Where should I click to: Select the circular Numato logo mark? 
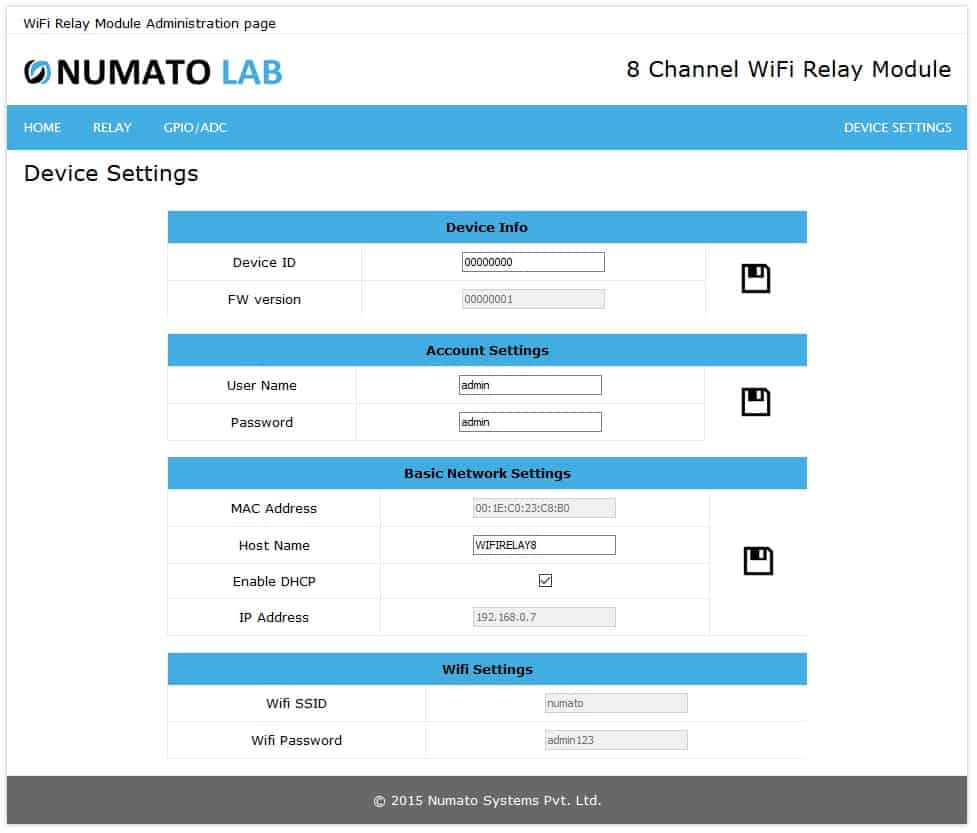coord(37,71)
